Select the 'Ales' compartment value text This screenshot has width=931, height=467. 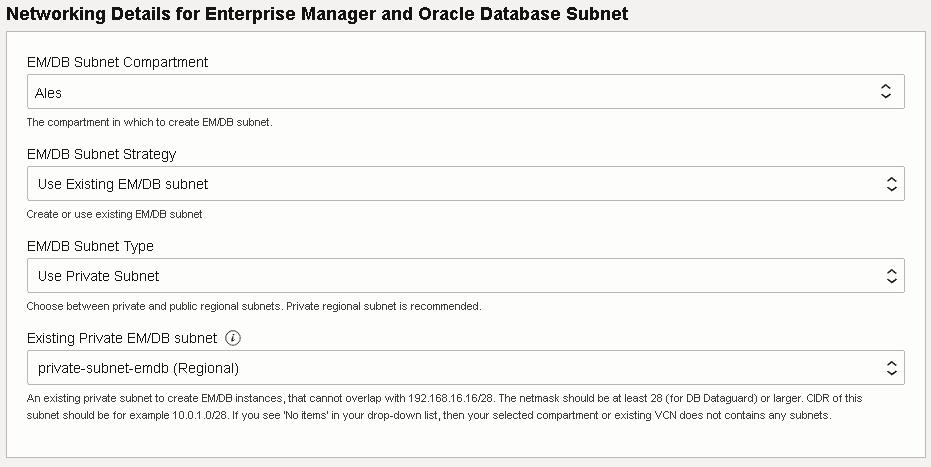click(49, 93)
